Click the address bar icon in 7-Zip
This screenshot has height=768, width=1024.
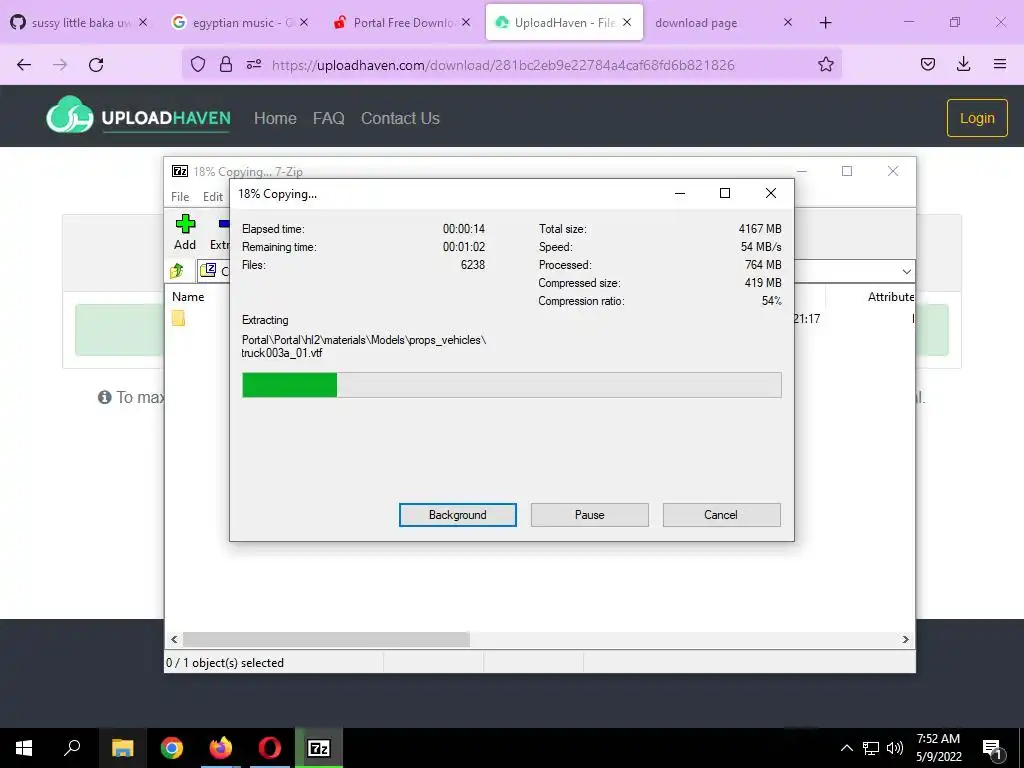(208, 270)
